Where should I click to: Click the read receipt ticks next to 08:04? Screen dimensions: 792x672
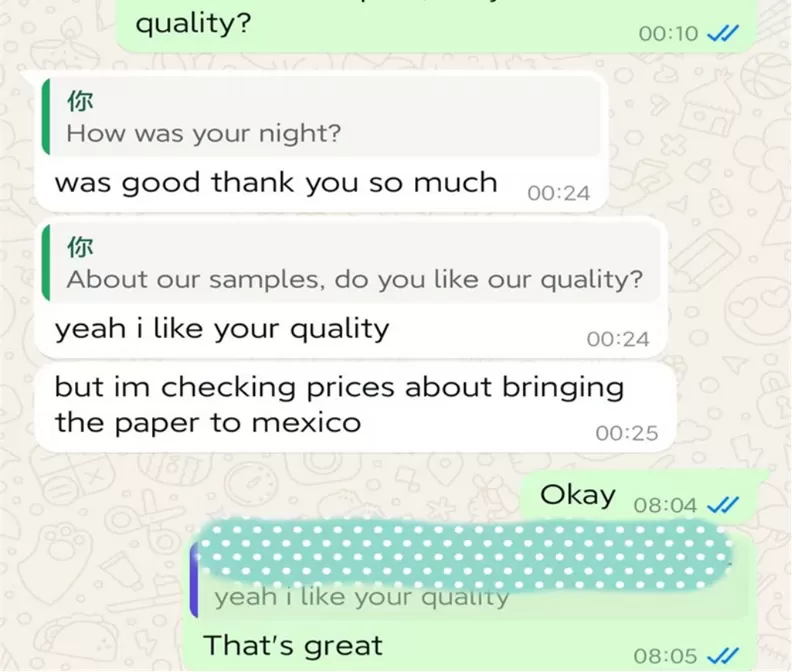pos(723,505)
